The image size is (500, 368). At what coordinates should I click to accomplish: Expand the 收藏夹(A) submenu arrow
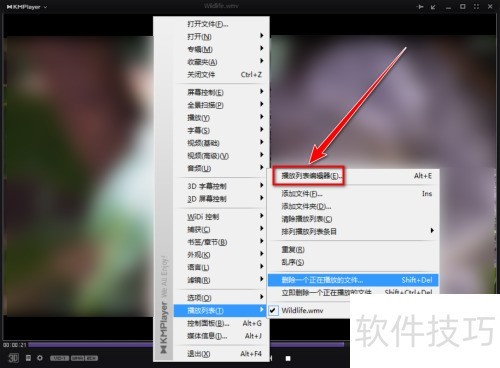pyautogui.click(x=262, y=61)
